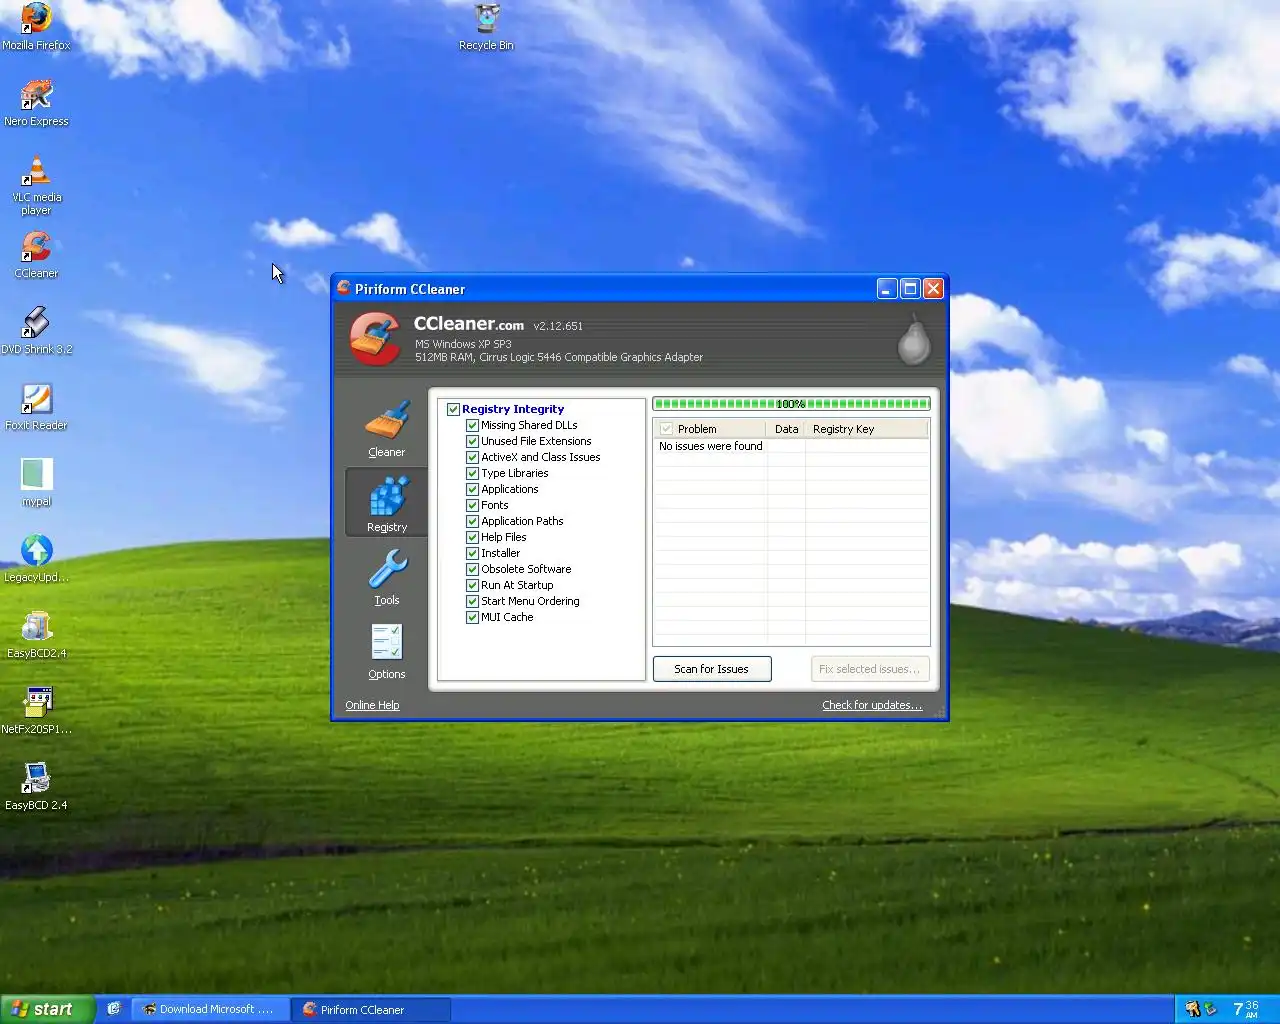Toggle the Type Libraries checkbox
The image size is (1280, 1024).
472,473
